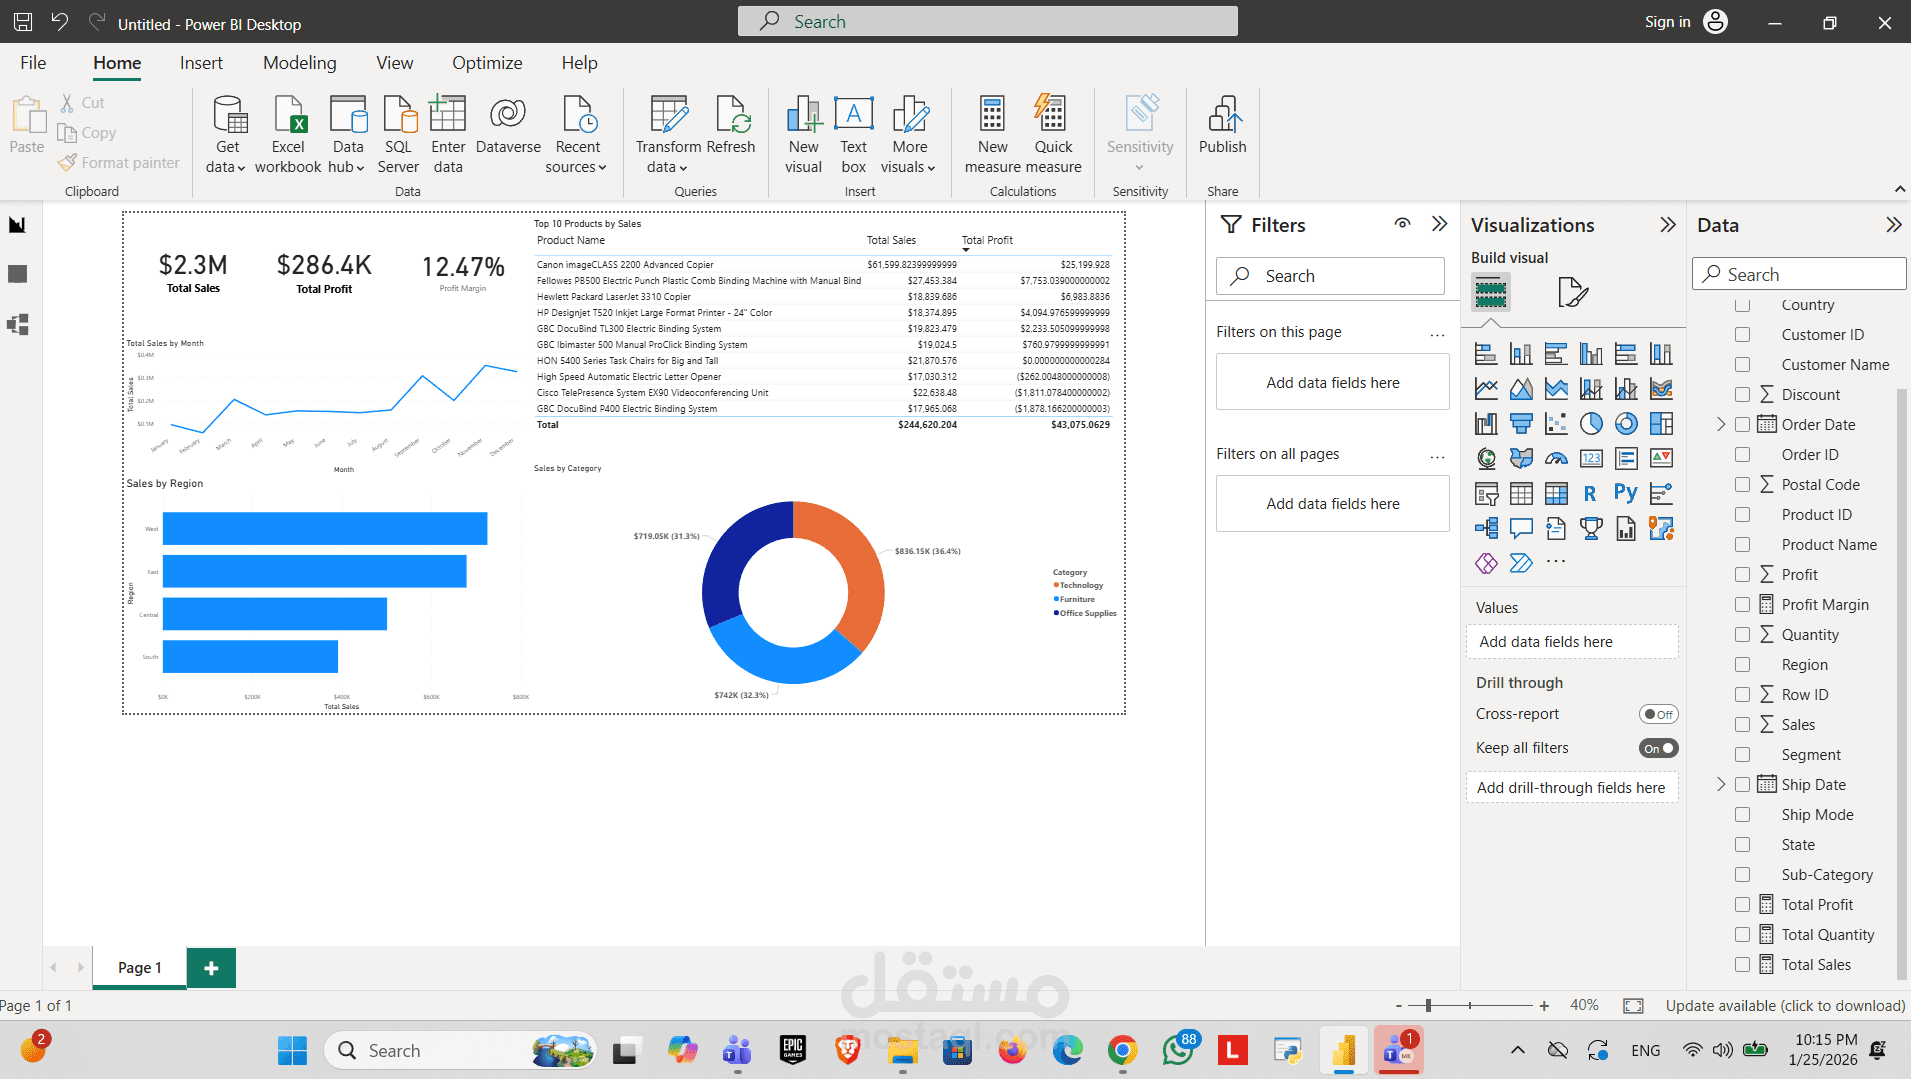
Task: Collapse the ribbon chevron
Action: (x=1899, y=189)
